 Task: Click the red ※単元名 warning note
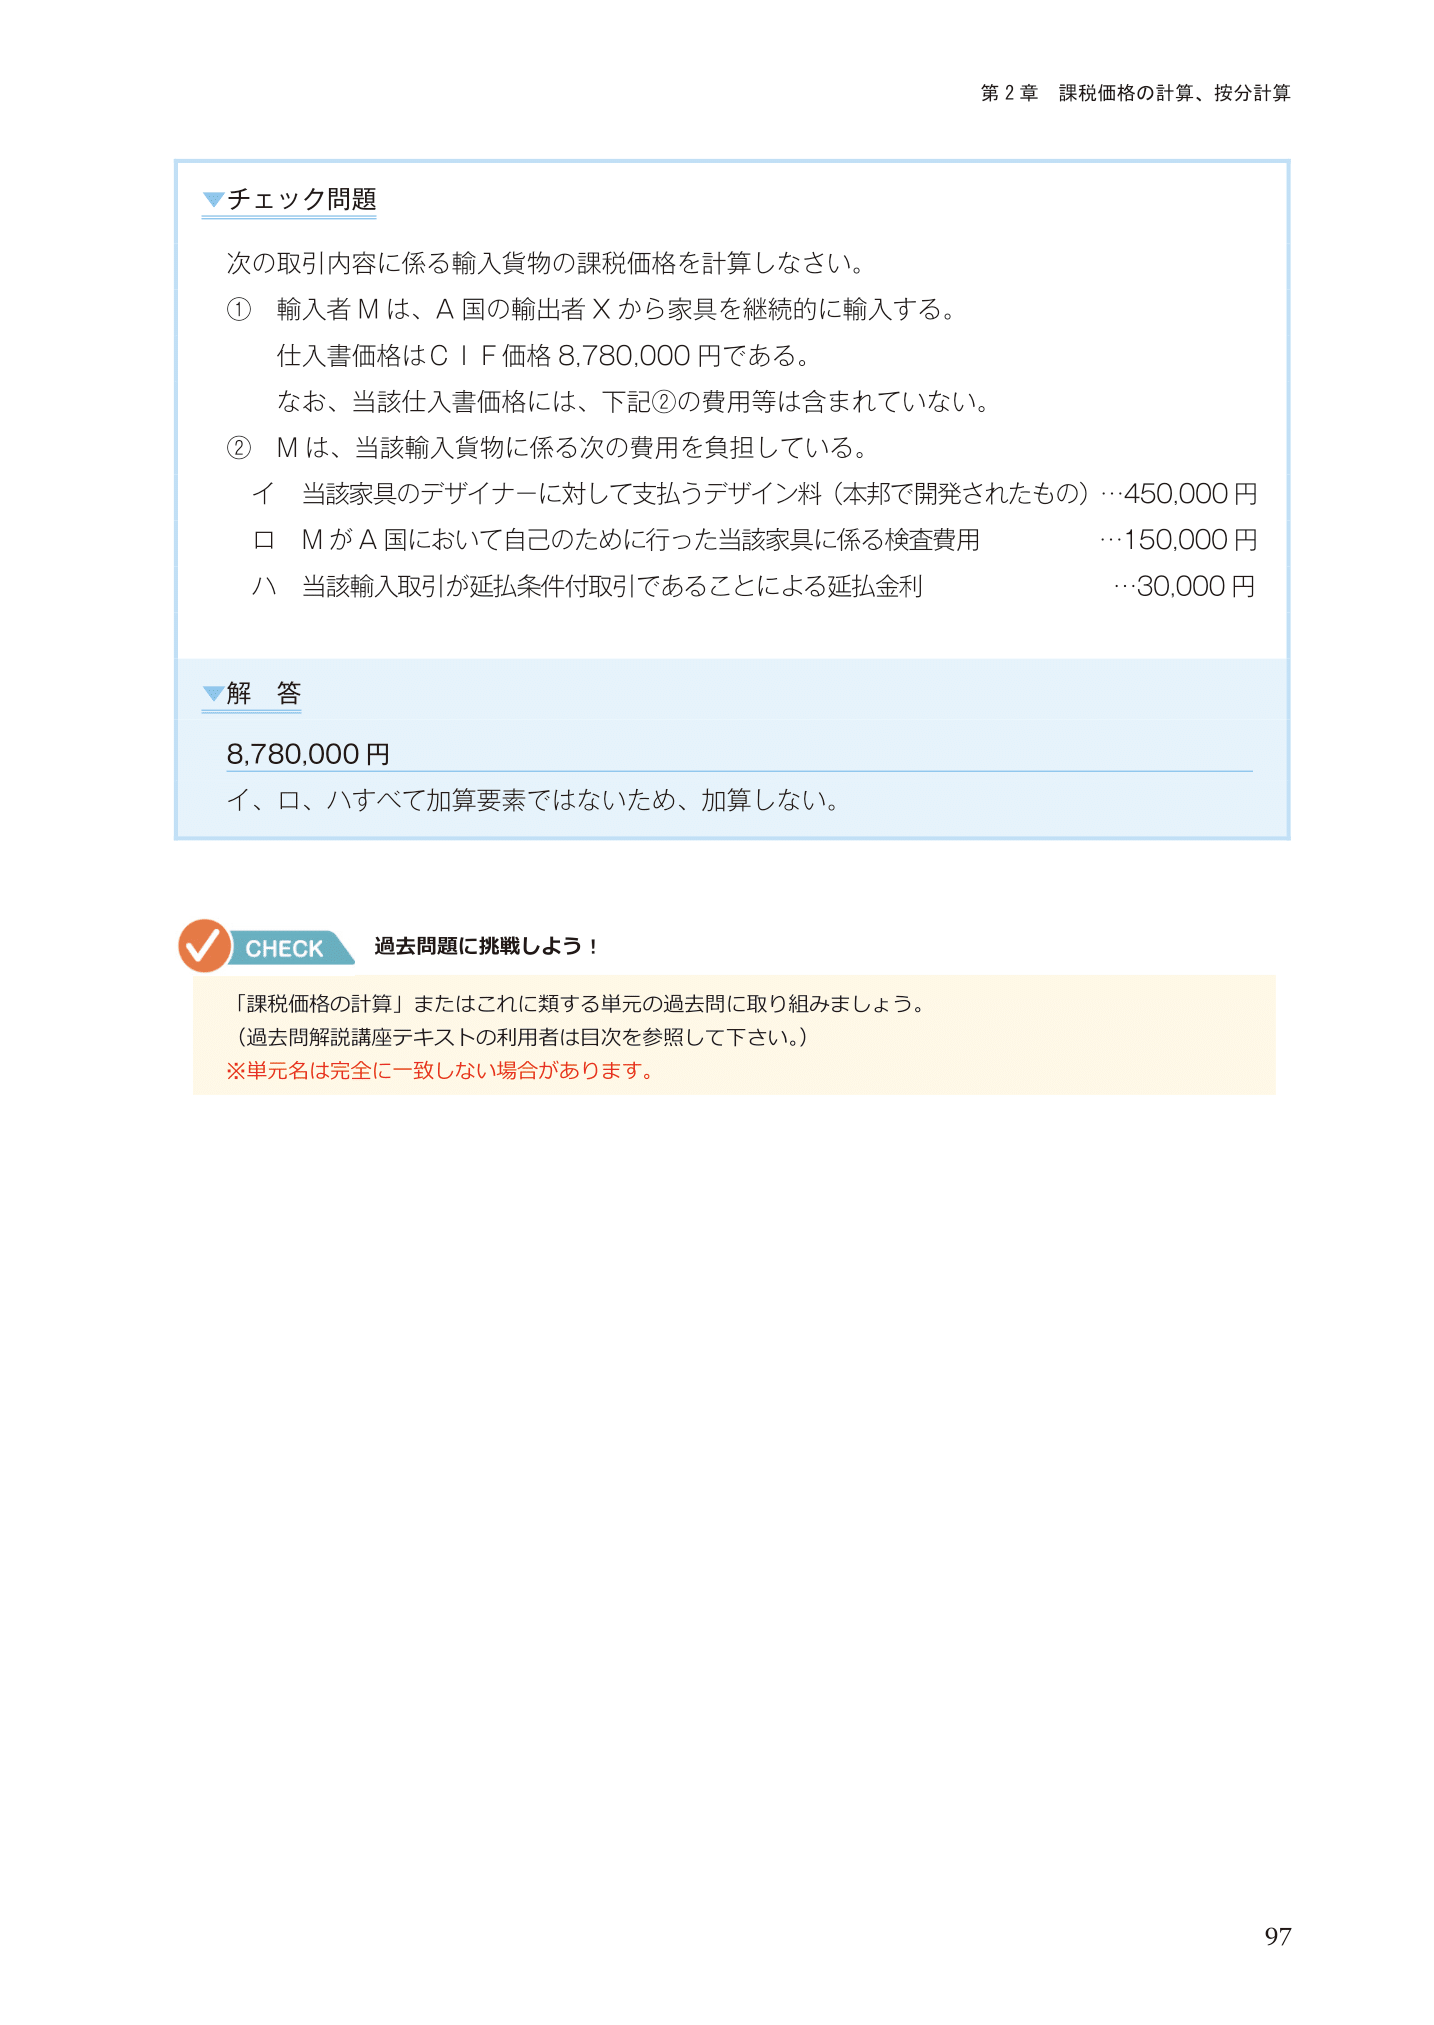(440, 1071)
